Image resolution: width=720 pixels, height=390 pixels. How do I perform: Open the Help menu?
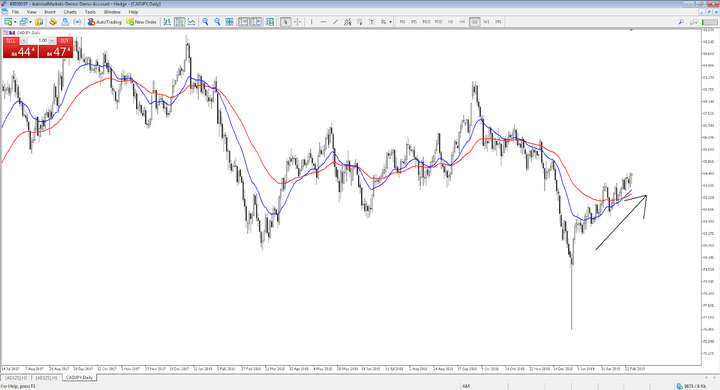[133, 12]
